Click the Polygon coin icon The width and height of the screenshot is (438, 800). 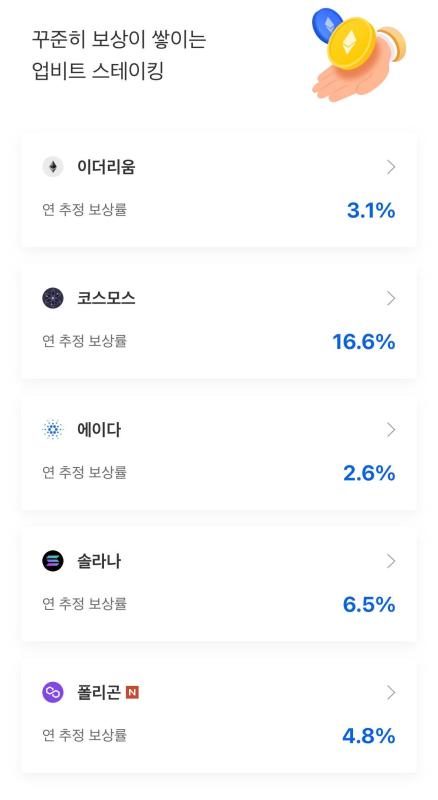click(x=53, y=692)
